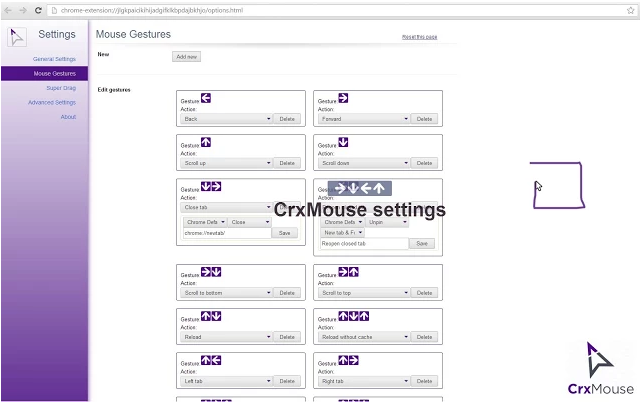Delete the Left tab gesture
The height and width of the screenshot is (402, 640).
tap(287, 381)
